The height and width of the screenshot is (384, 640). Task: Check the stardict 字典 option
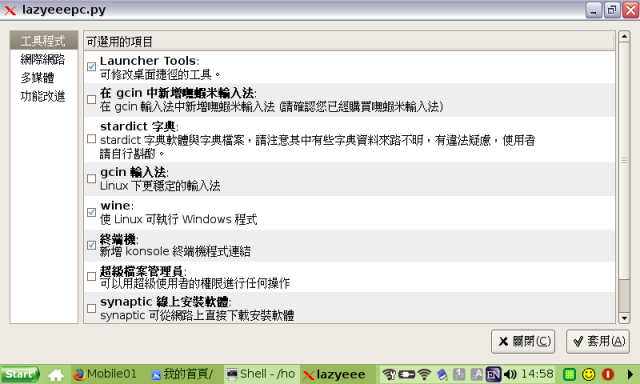pyautogui.click(x=91, y=139)
